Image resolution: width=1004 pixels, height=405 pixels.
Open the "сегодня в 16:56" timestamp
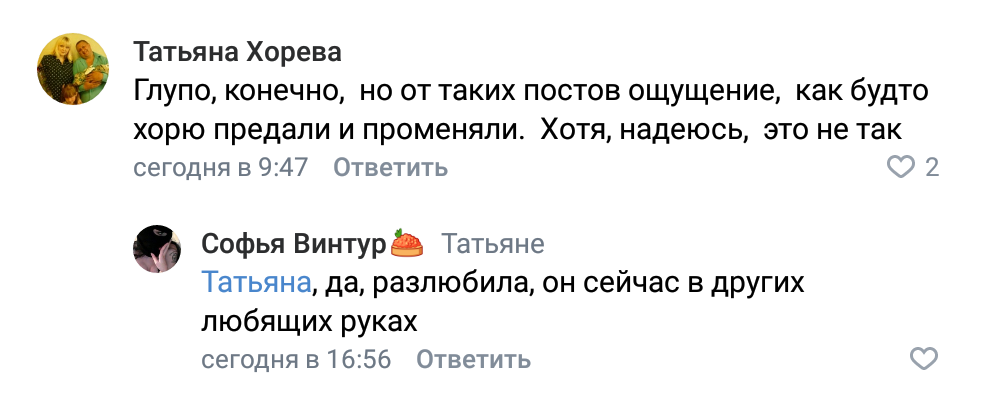296,359
